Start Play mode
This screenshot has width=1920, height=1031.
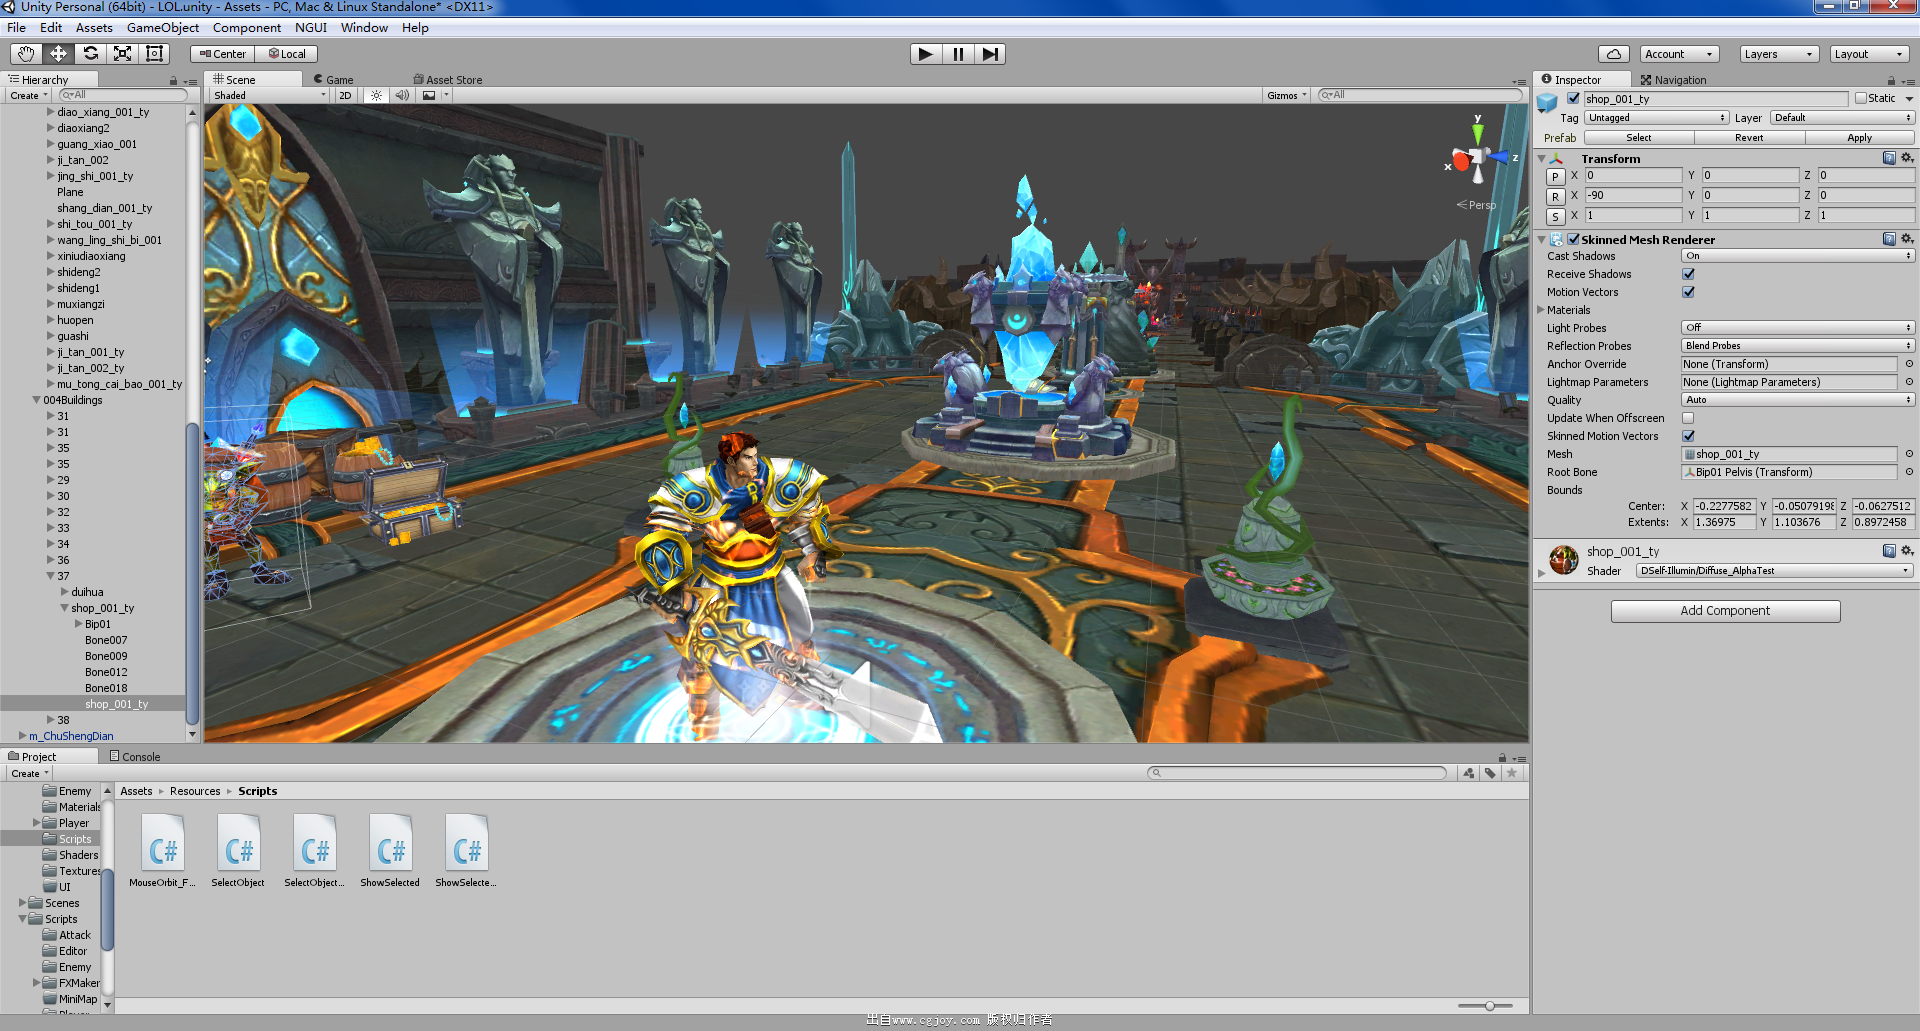click(926, 54)
